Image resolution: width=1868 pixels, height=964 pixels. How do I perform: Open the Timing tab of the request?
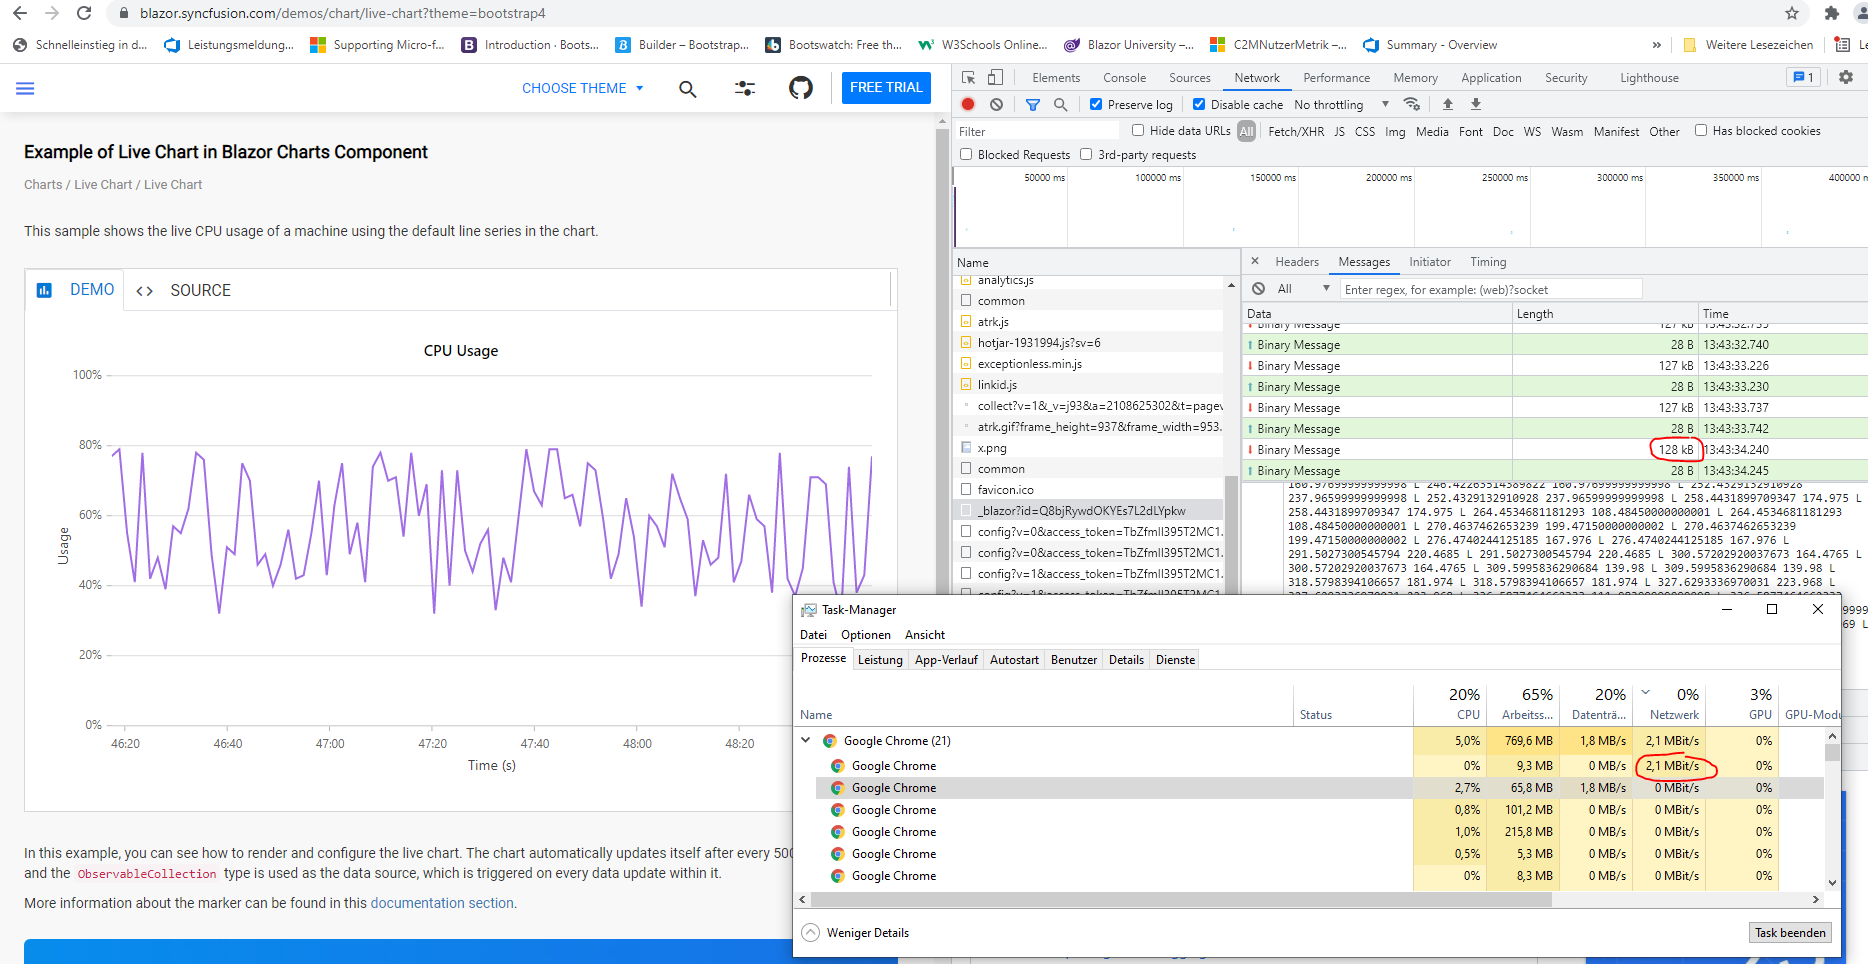point(1488,262)
